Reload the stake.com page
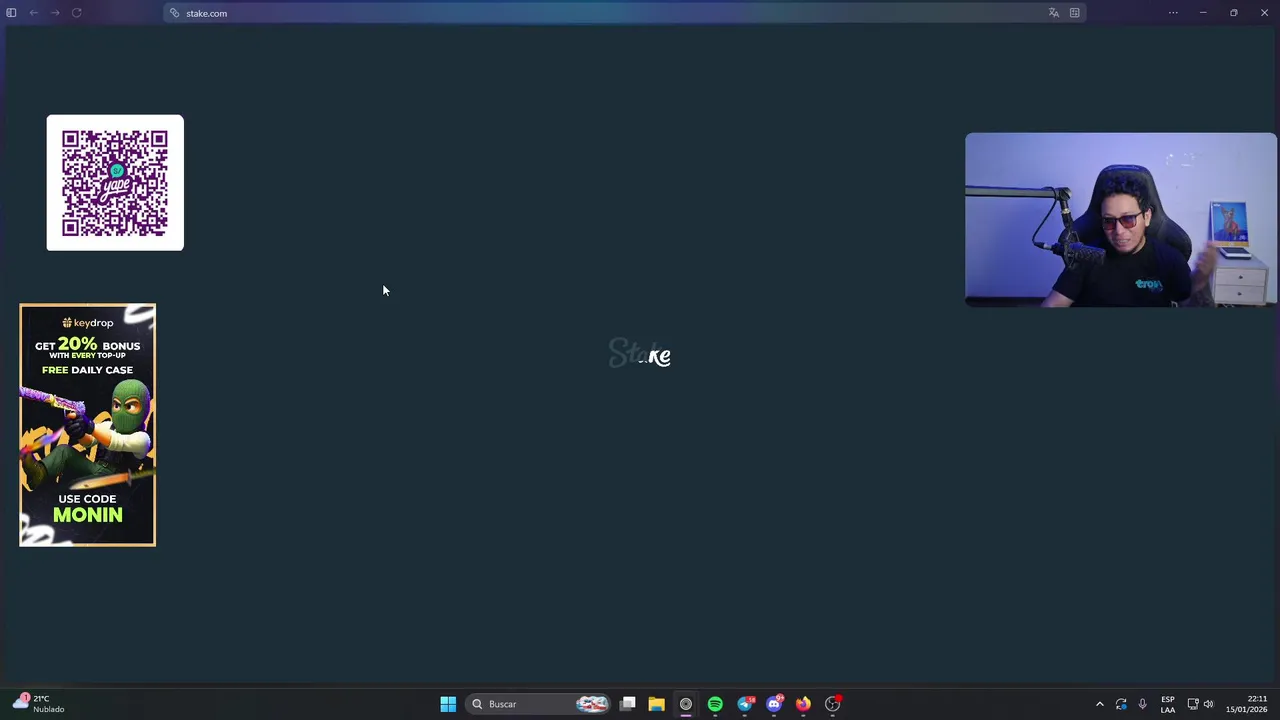Image resolution: width=1280 pixels, height=720 pixels. pyautogui.click(x=76, y=13)
